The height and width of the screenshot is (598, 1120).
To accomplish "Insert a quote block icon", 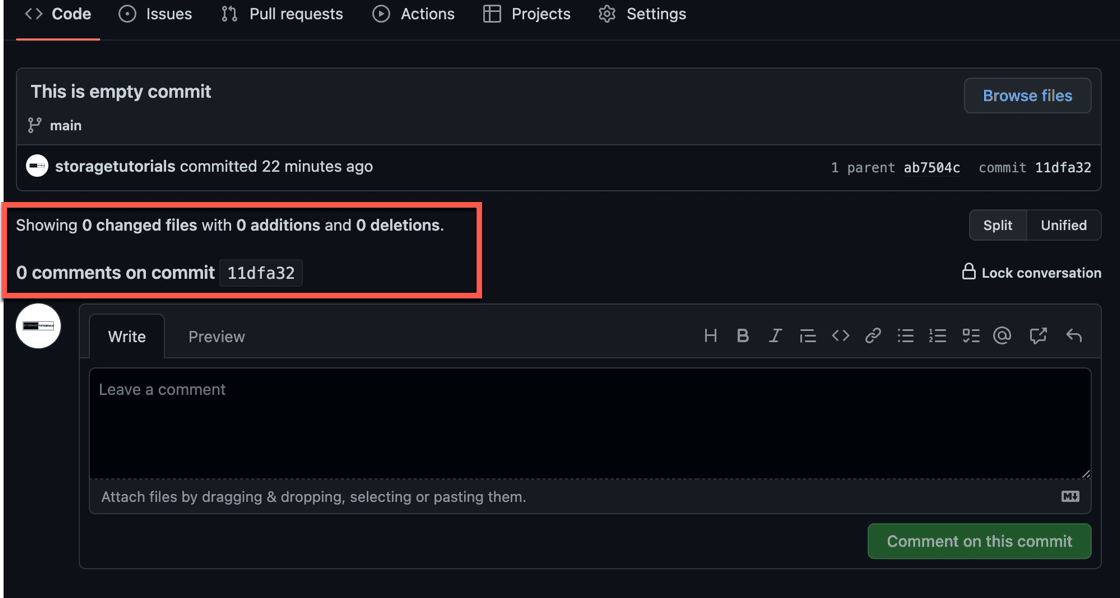I will coord(808,336).
